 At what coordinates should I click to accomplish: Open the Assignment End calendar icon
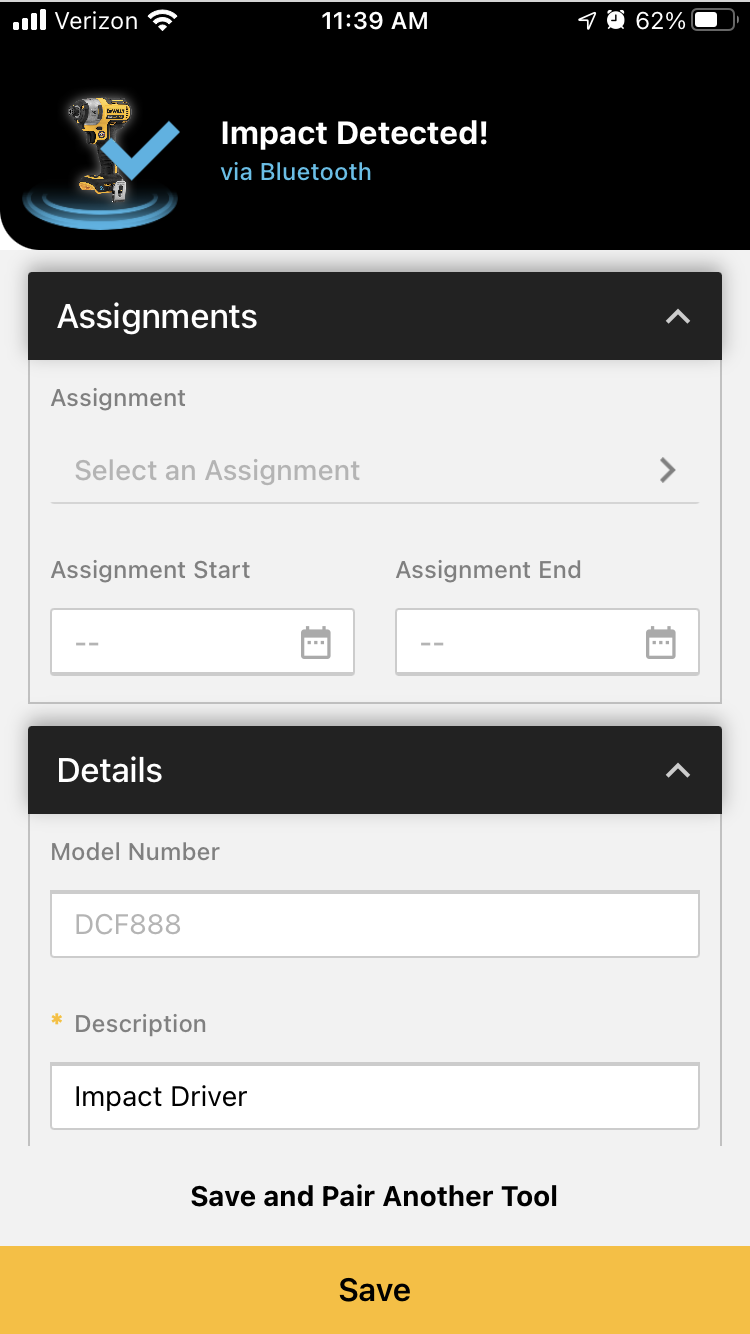click(661, 643)
